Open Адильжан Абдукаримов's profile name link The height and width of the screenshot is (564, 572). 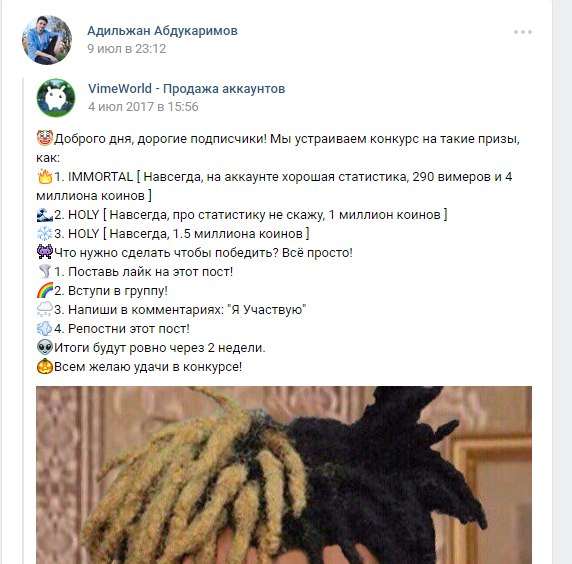(x=162, y=31)
